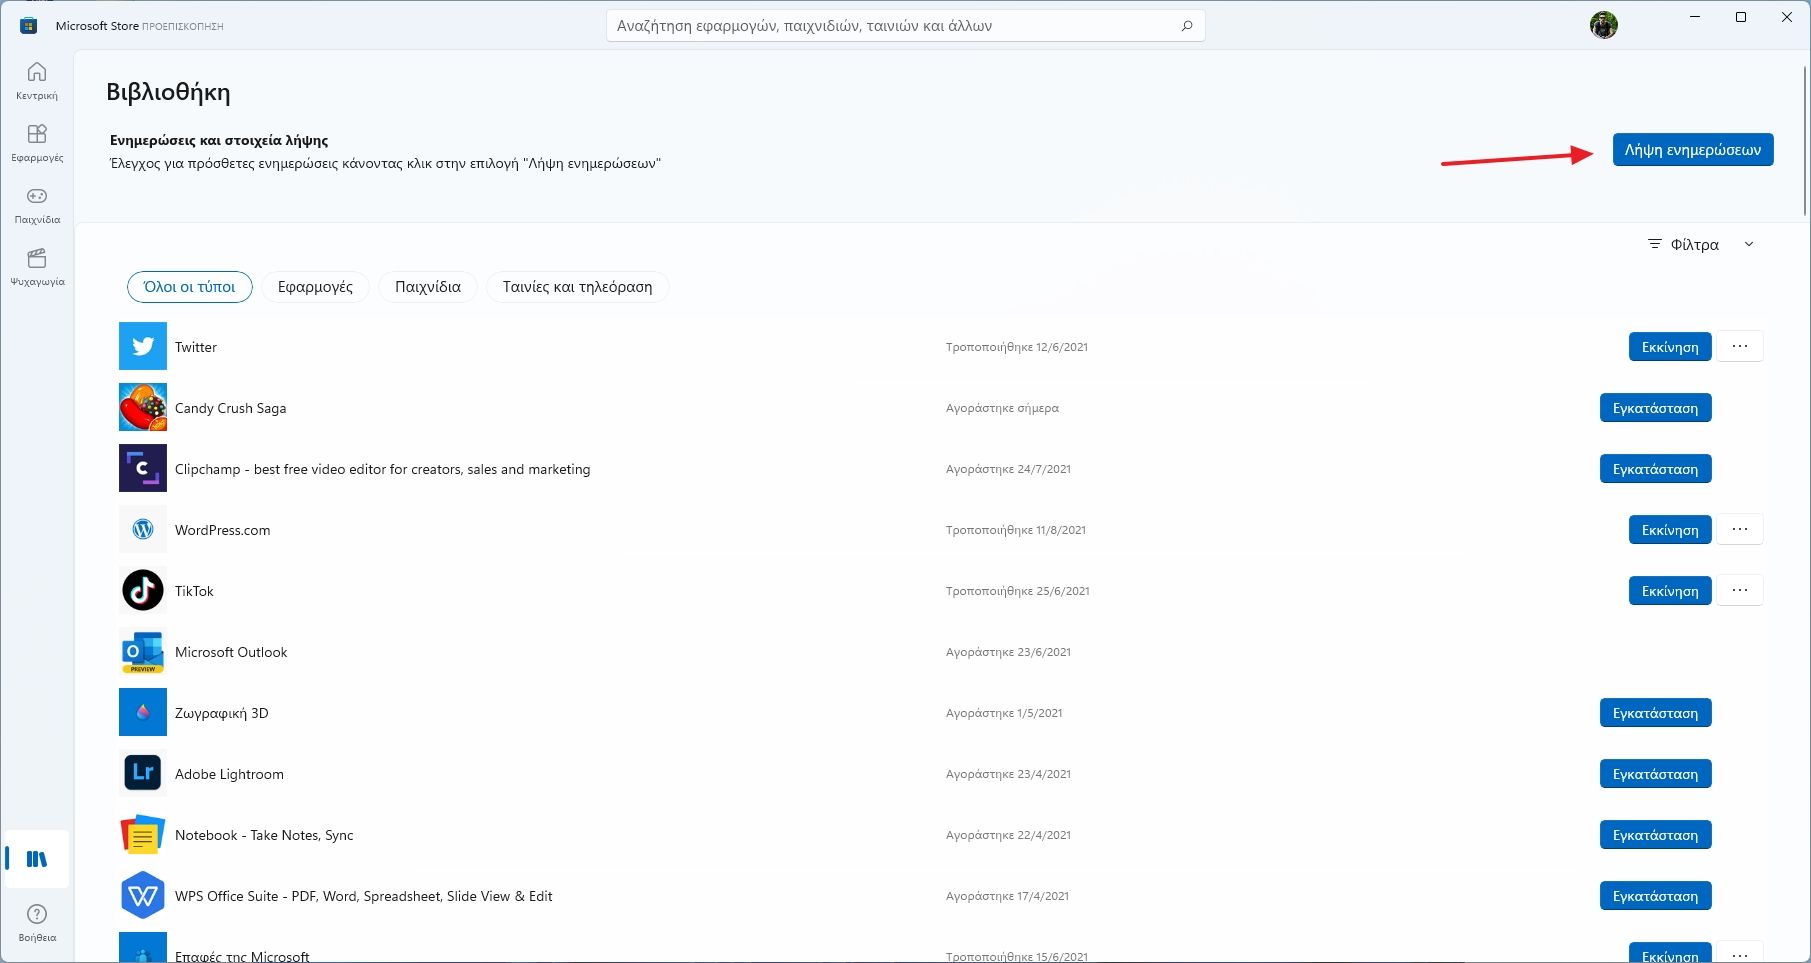Click the Twitter app icon
Screen dimensions: 1811x963
tap(143, 347)
